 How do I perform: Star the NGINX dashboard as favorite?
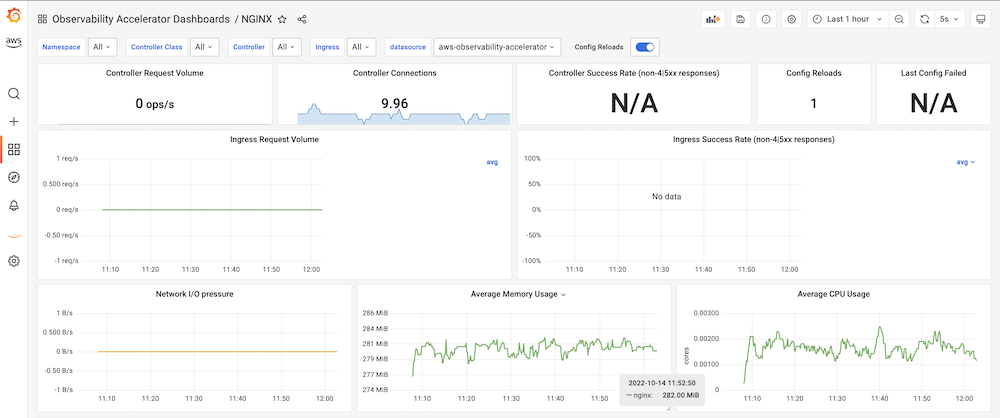coord(282,19)
